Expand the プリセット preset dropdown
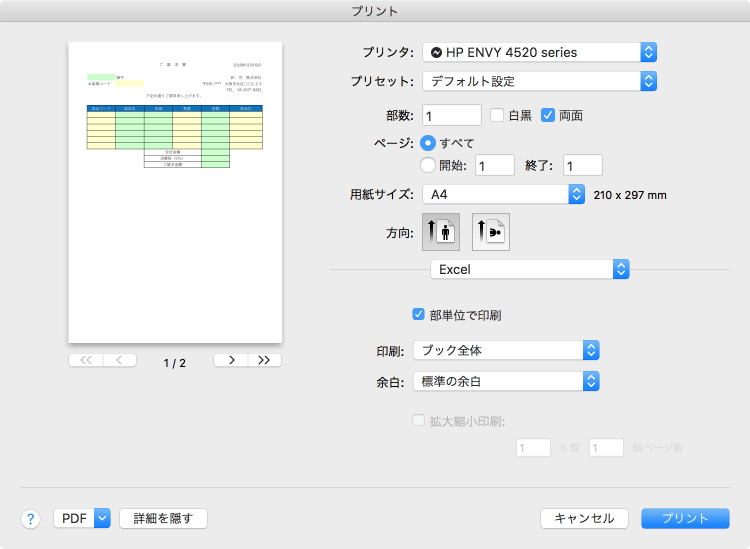The width and height of the screenshot is (750, 549). point(539,81)
